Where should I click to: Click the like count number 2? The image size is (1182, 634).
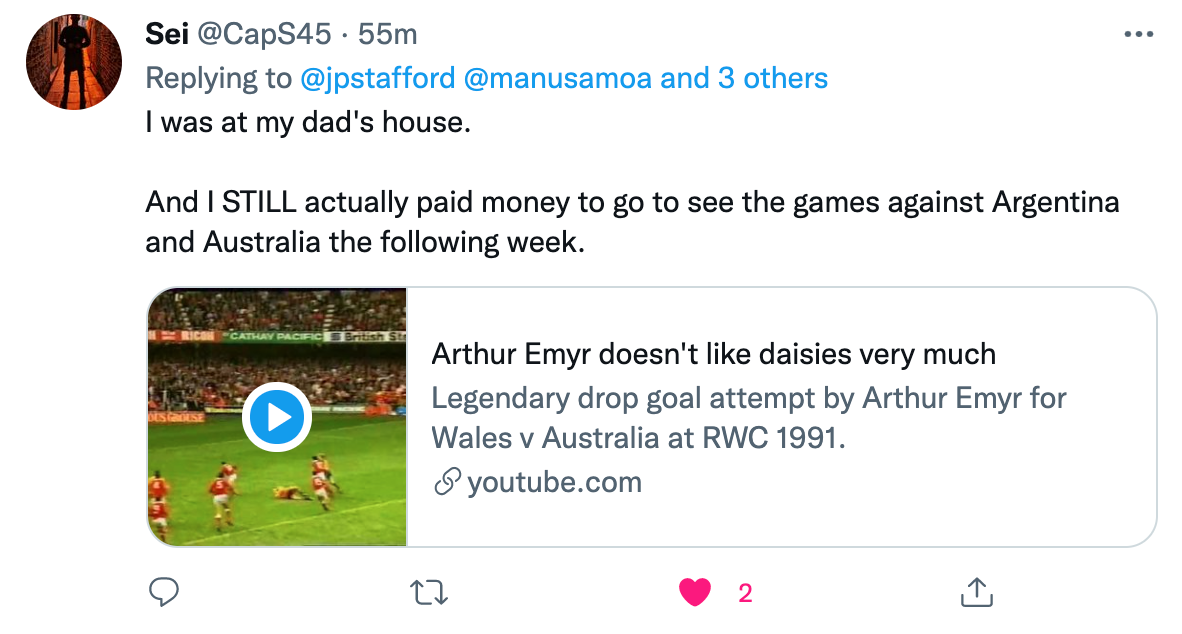745,594
